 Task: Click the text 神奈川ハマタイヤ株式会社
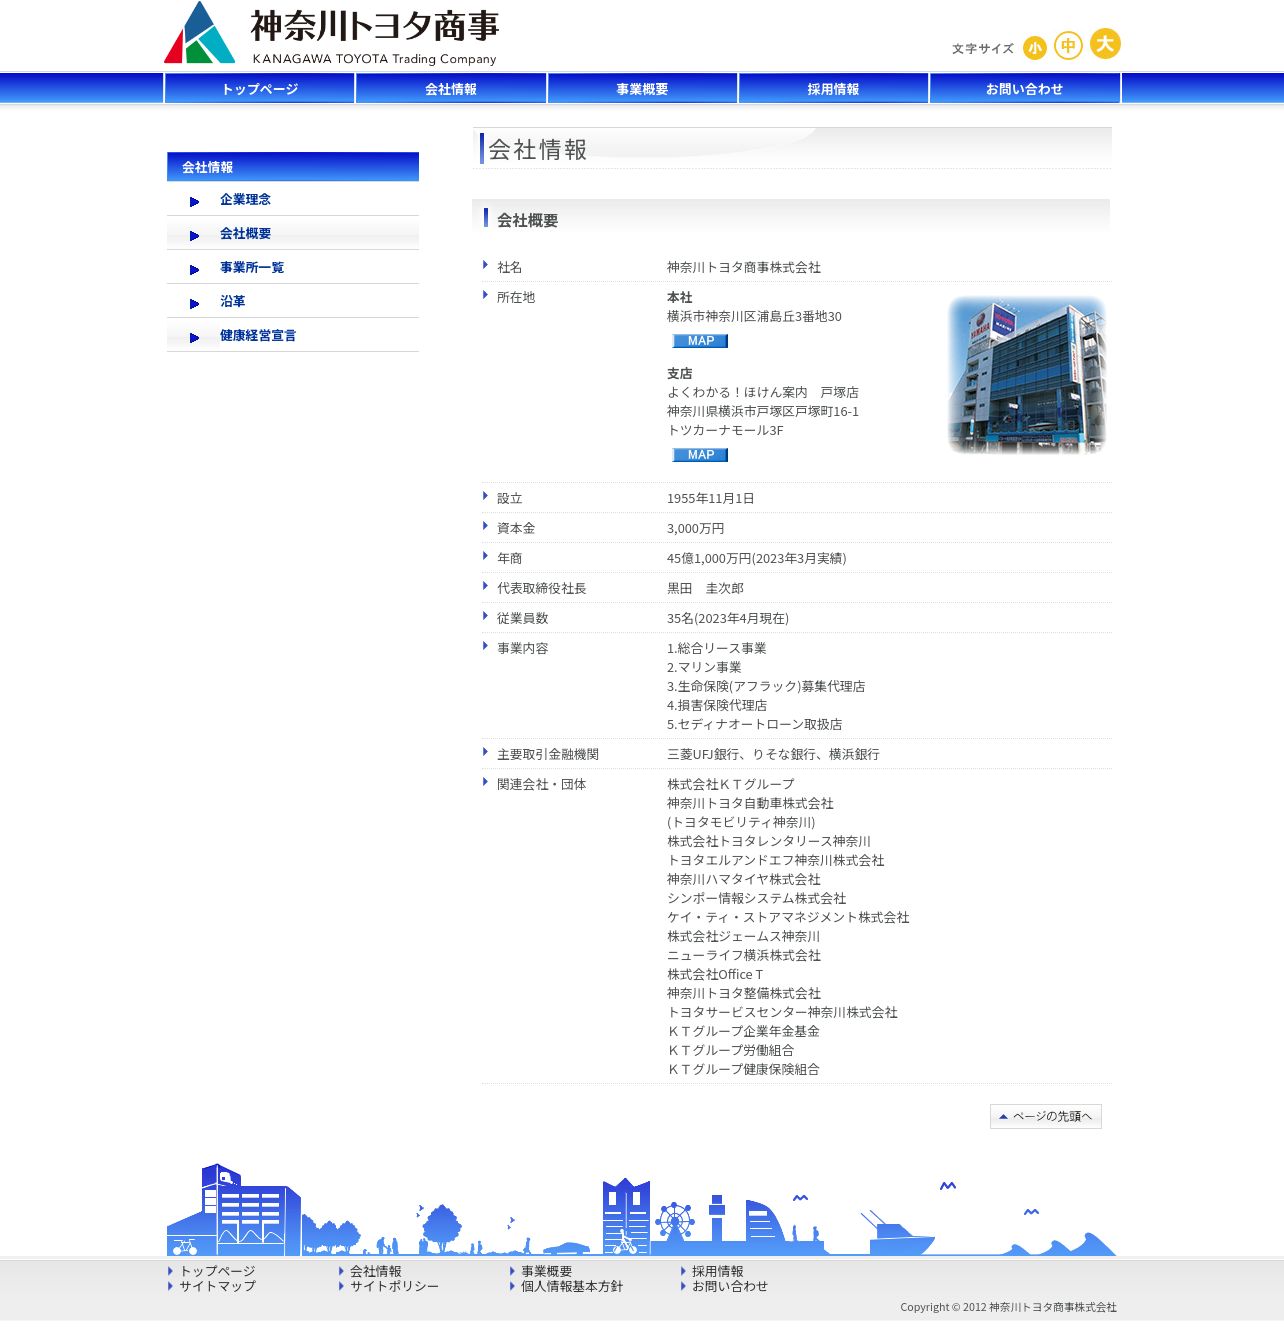click(x=744, y=880)
